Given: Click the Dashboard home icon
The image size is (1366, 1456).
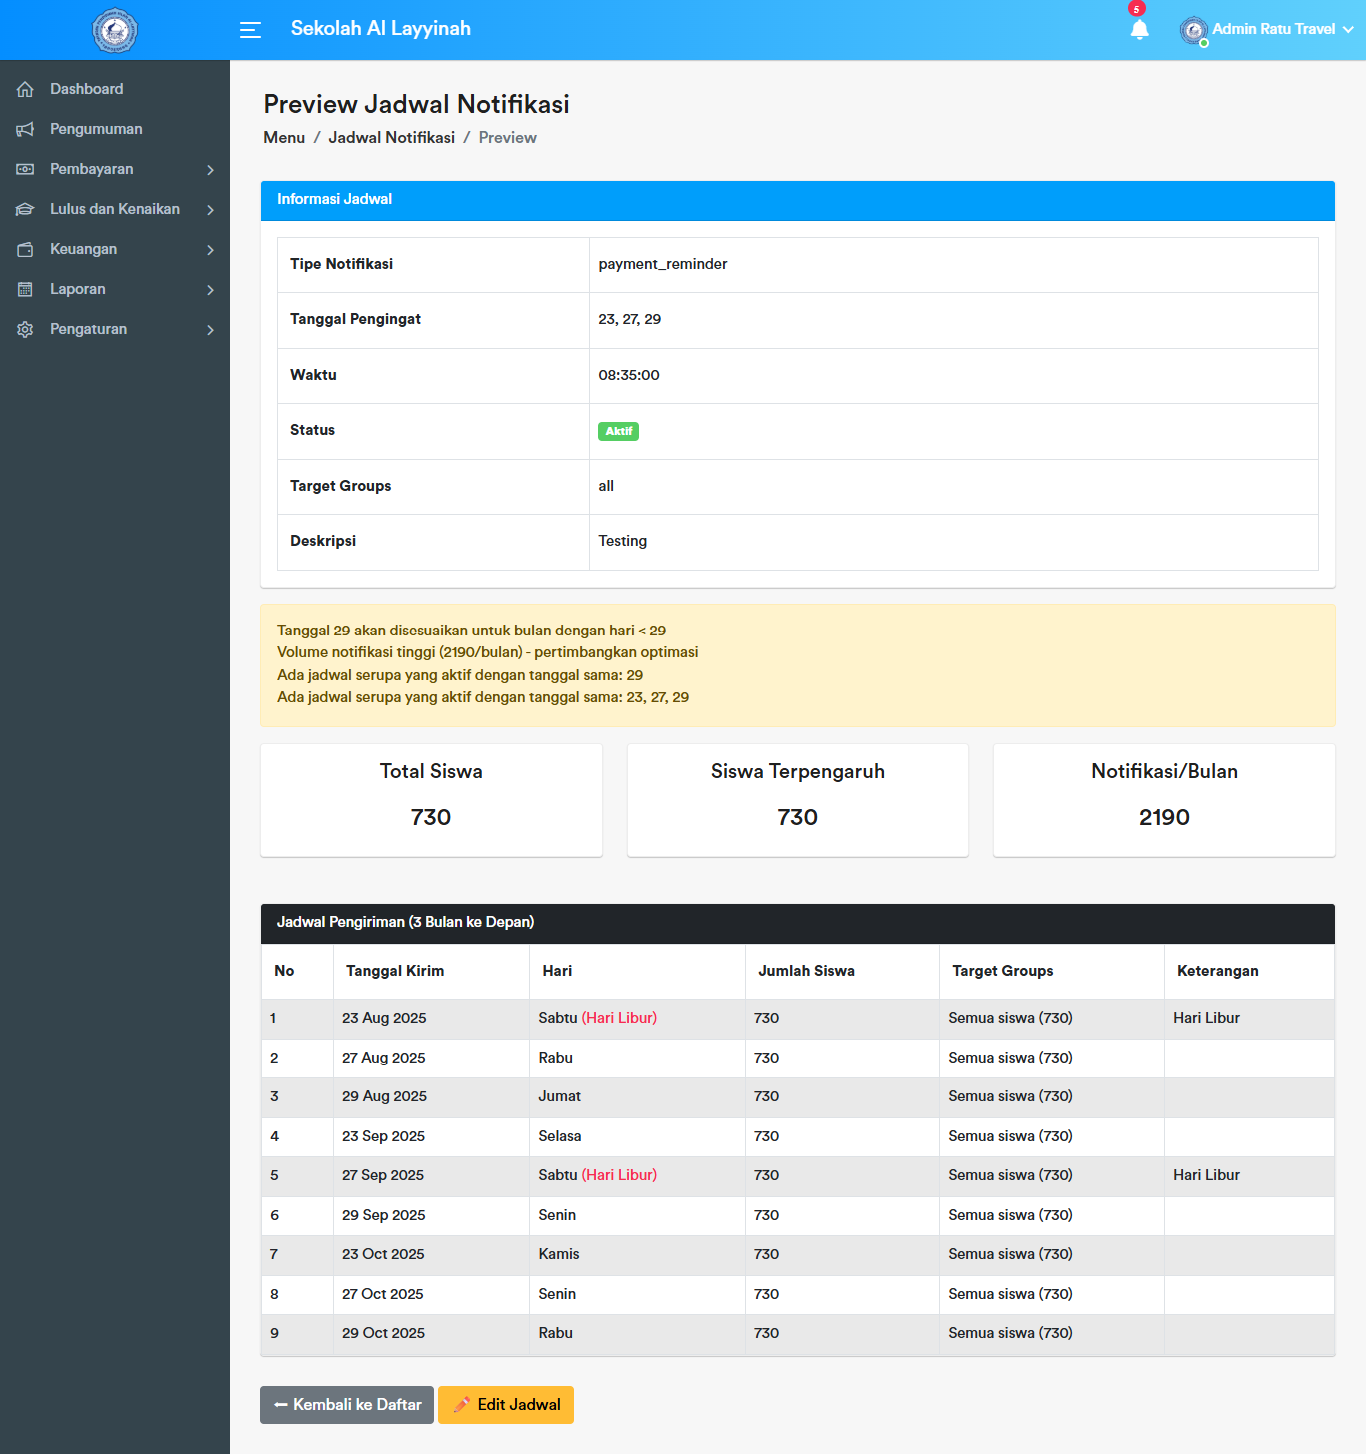Looking at the screenshot, I should (x=25, y=89).
